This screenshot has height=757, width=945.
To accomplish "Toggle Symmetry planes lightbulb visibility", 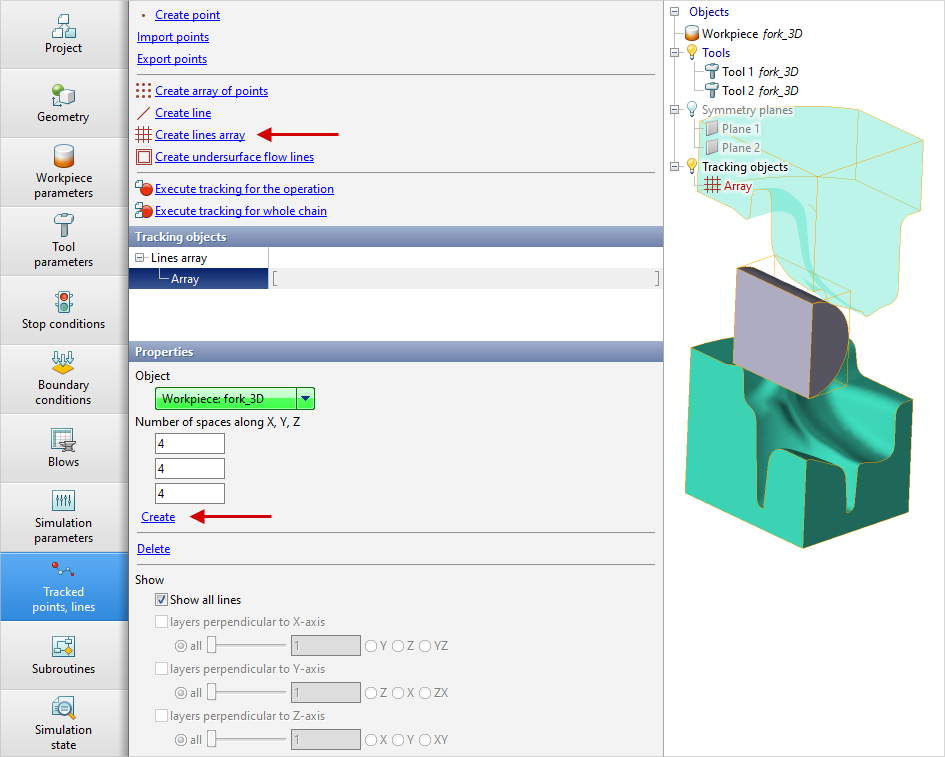I will pyautogui.click(x=691, y=110).
